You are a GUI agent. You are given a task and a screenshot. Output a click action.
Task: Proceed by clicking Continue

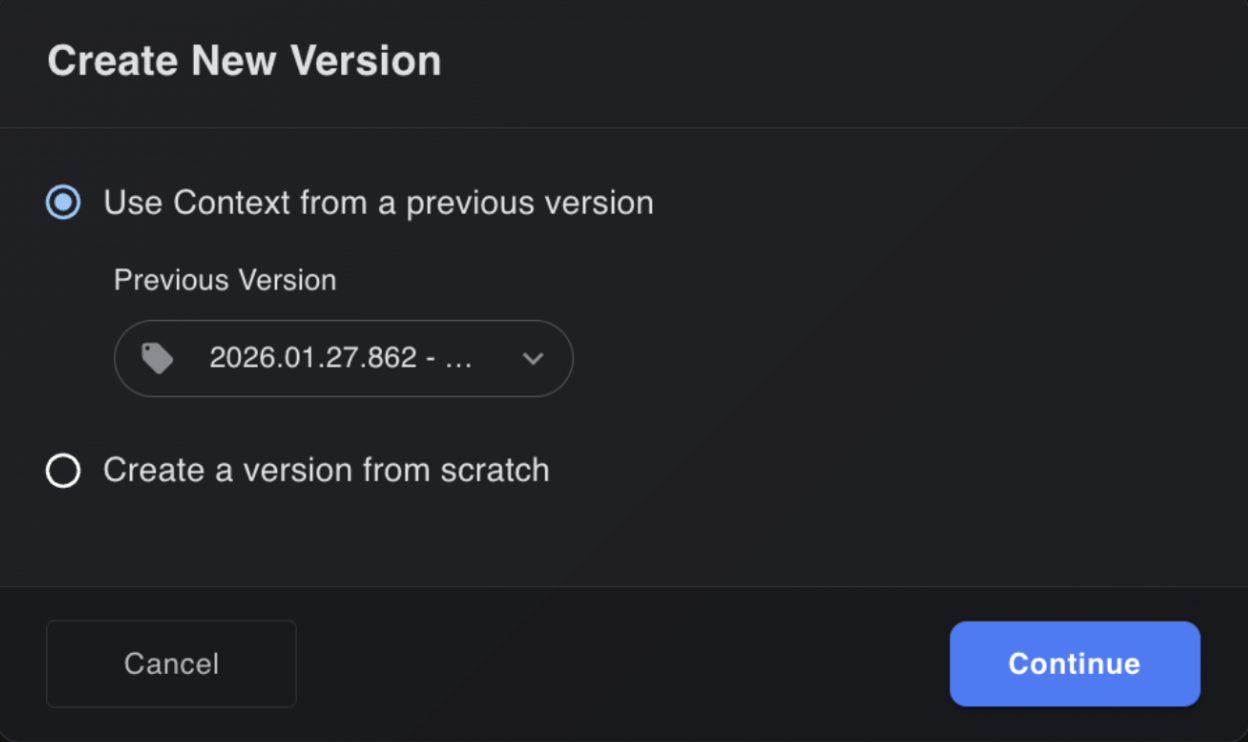pyautogui.click(x=1074, y=664)
